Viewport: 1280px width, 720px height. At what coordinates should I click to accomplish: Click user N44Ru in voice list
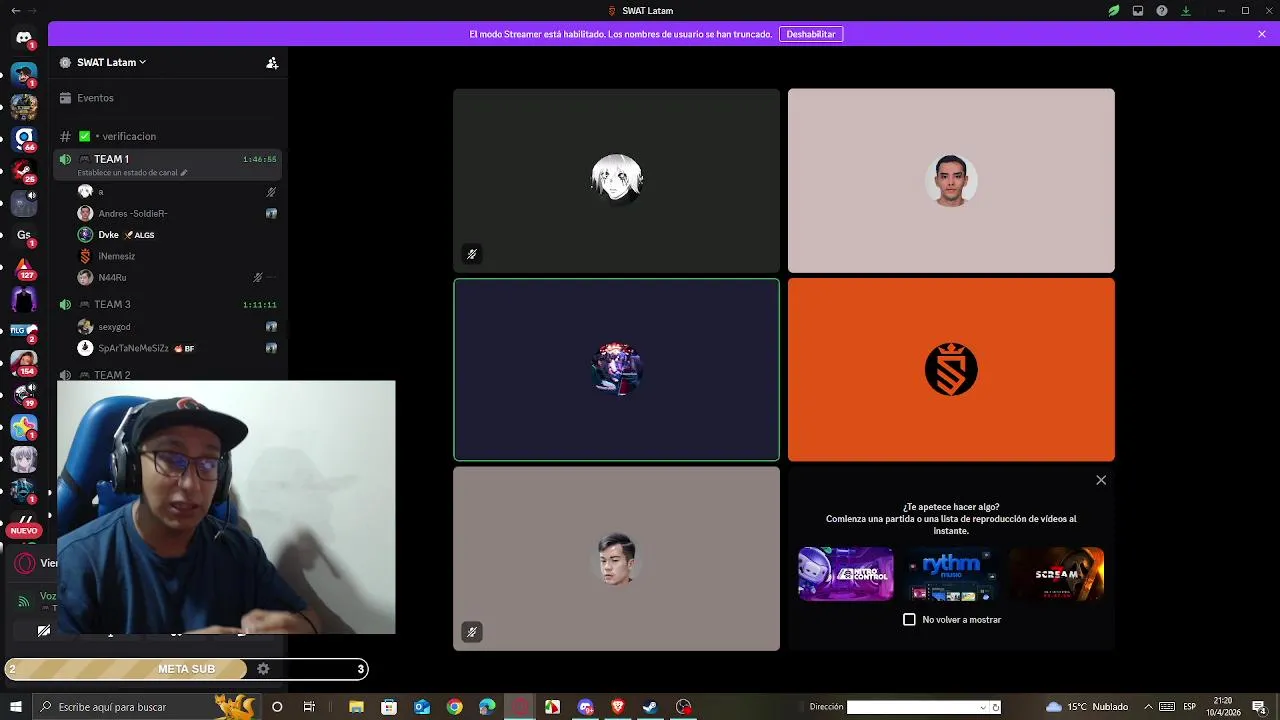112,278
